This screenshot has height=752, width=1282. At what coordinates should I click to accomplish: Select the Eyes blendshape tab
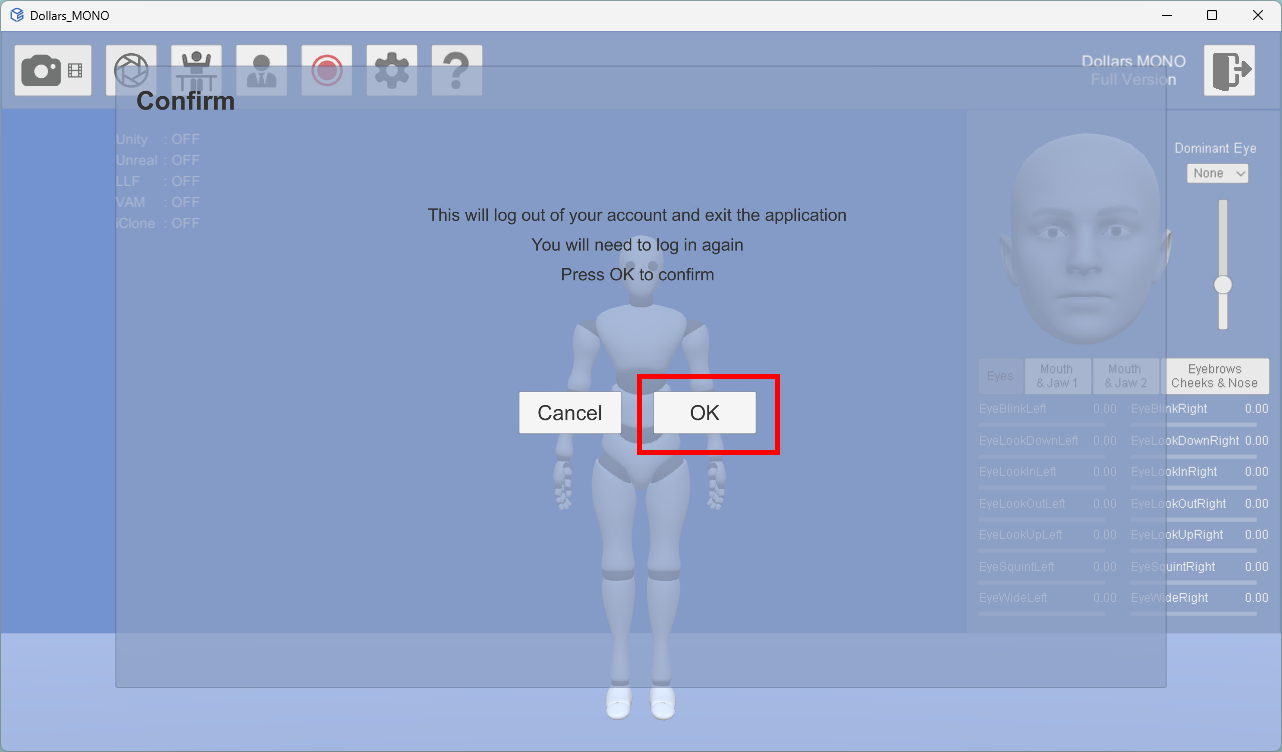[x=1000, y=376]
